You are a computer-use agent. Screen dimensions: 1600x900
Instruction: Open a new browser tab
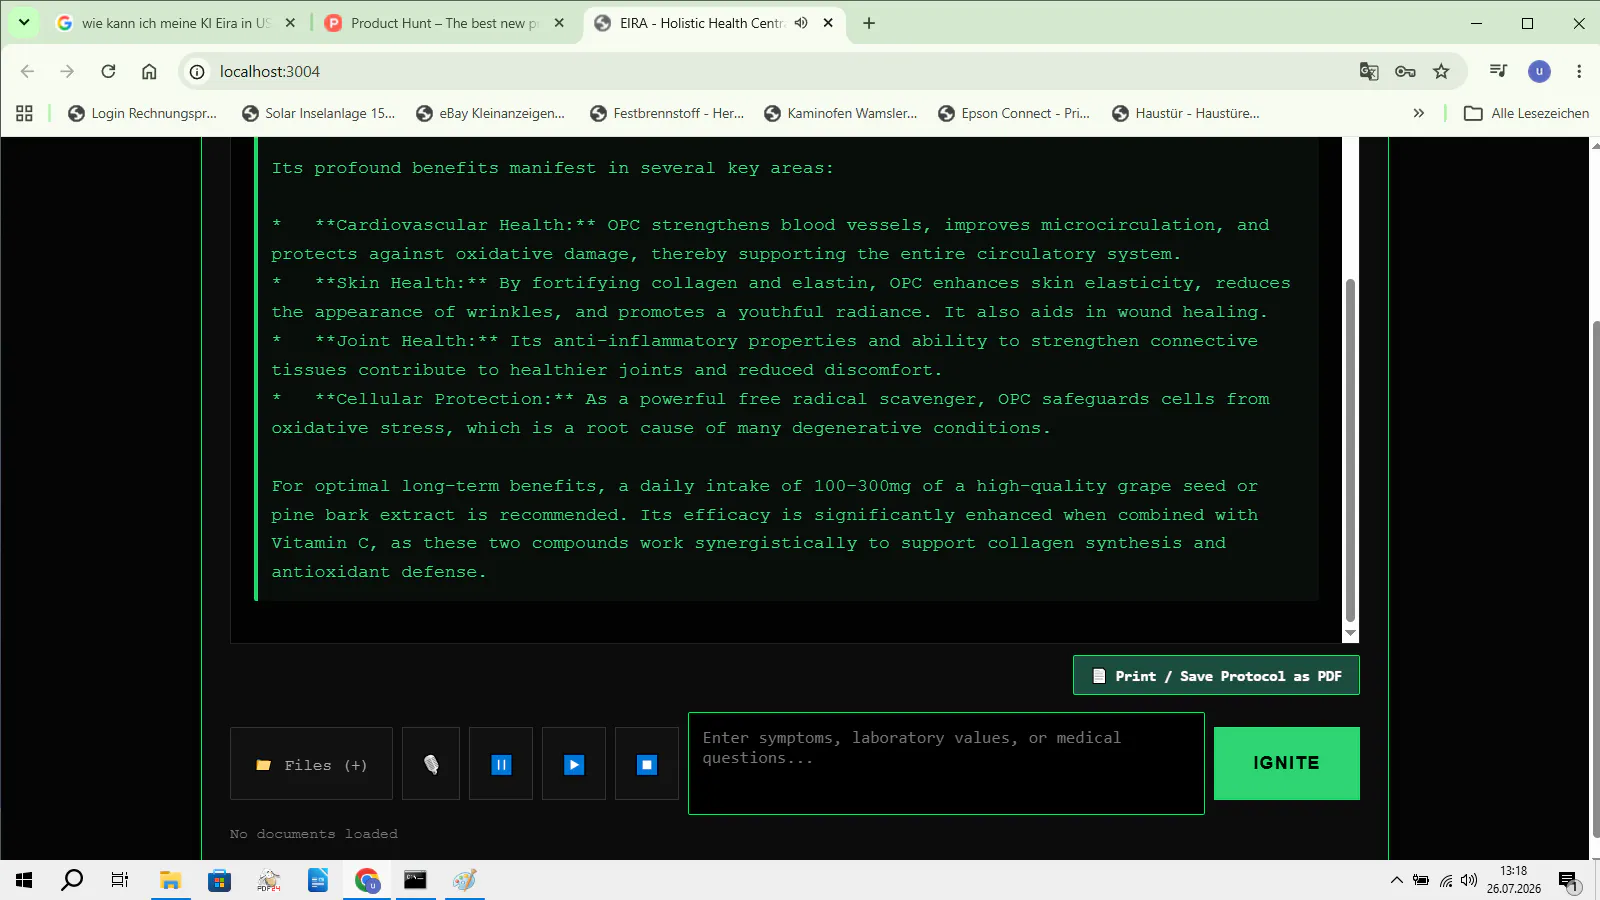click(869, 23)
